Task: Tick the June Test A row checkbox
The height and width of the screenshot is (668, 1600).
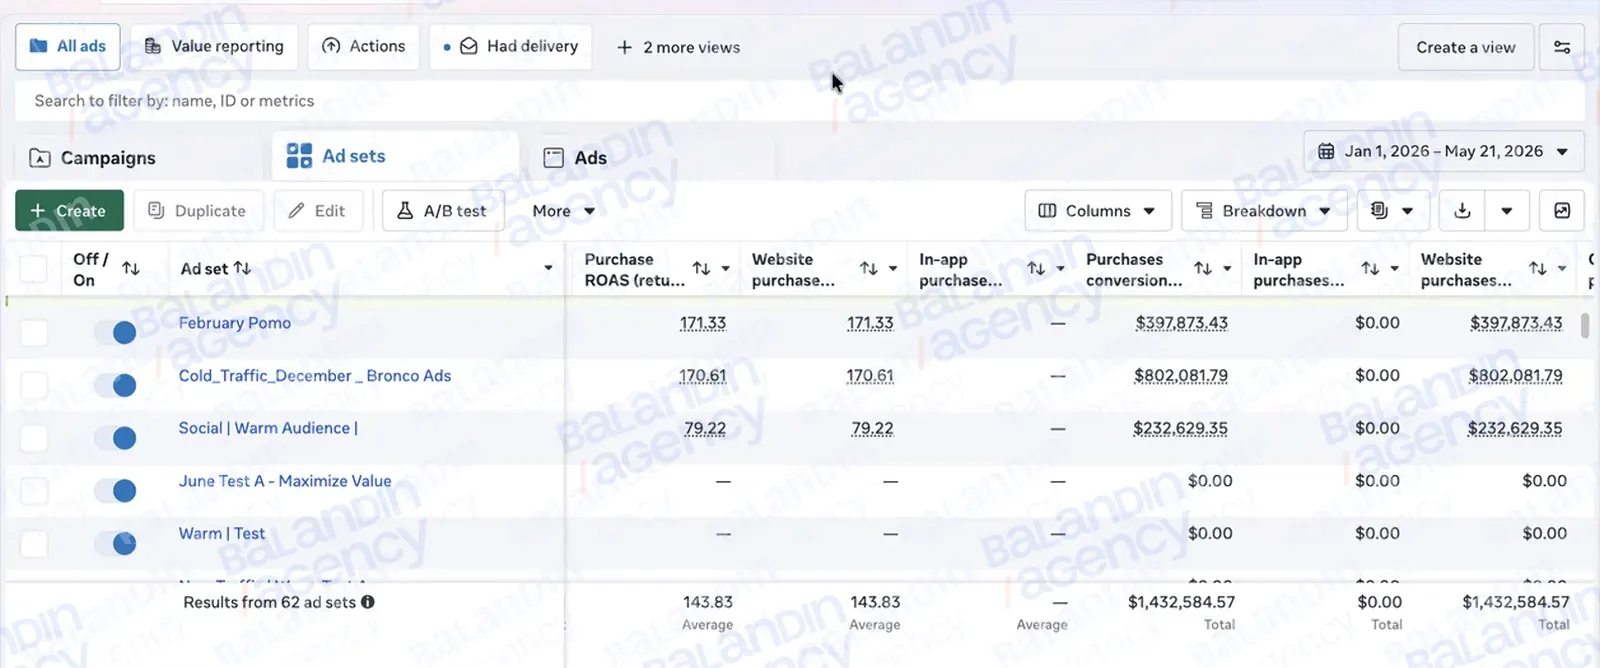Action: pos(34,490)
